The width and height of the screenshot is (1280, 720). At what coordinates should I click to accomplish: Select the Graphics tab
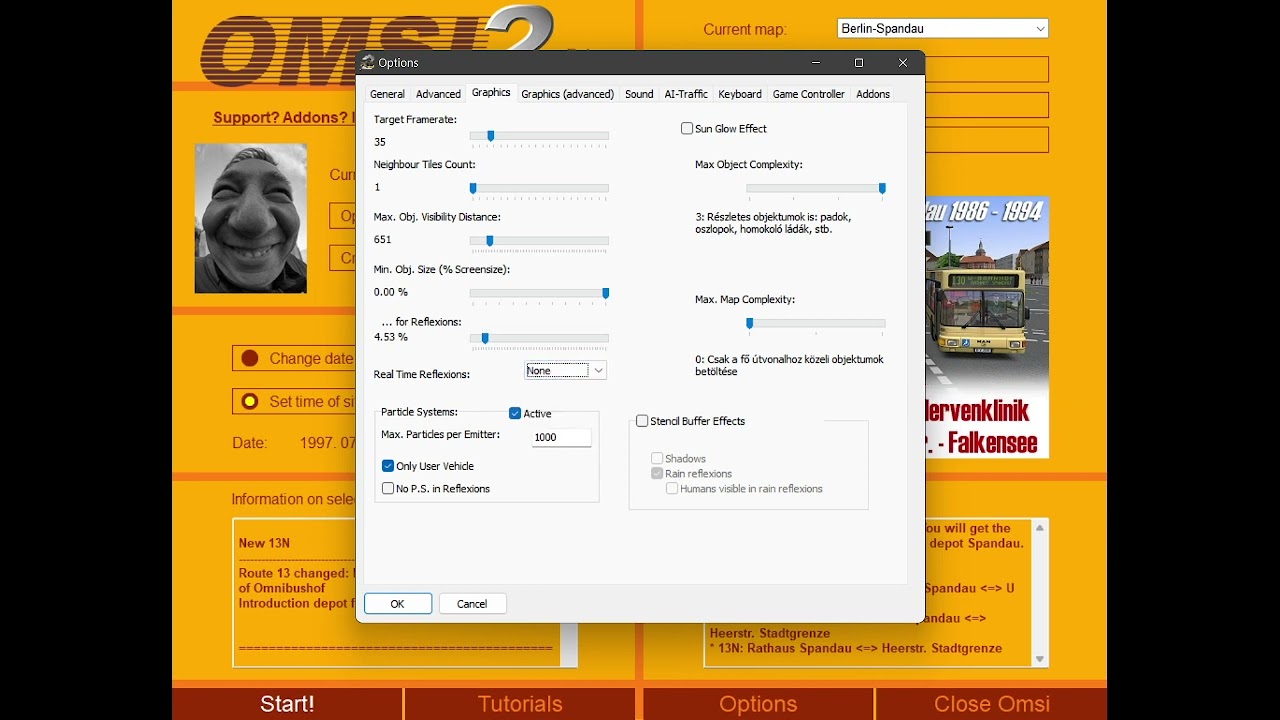(x=491, y=93)
